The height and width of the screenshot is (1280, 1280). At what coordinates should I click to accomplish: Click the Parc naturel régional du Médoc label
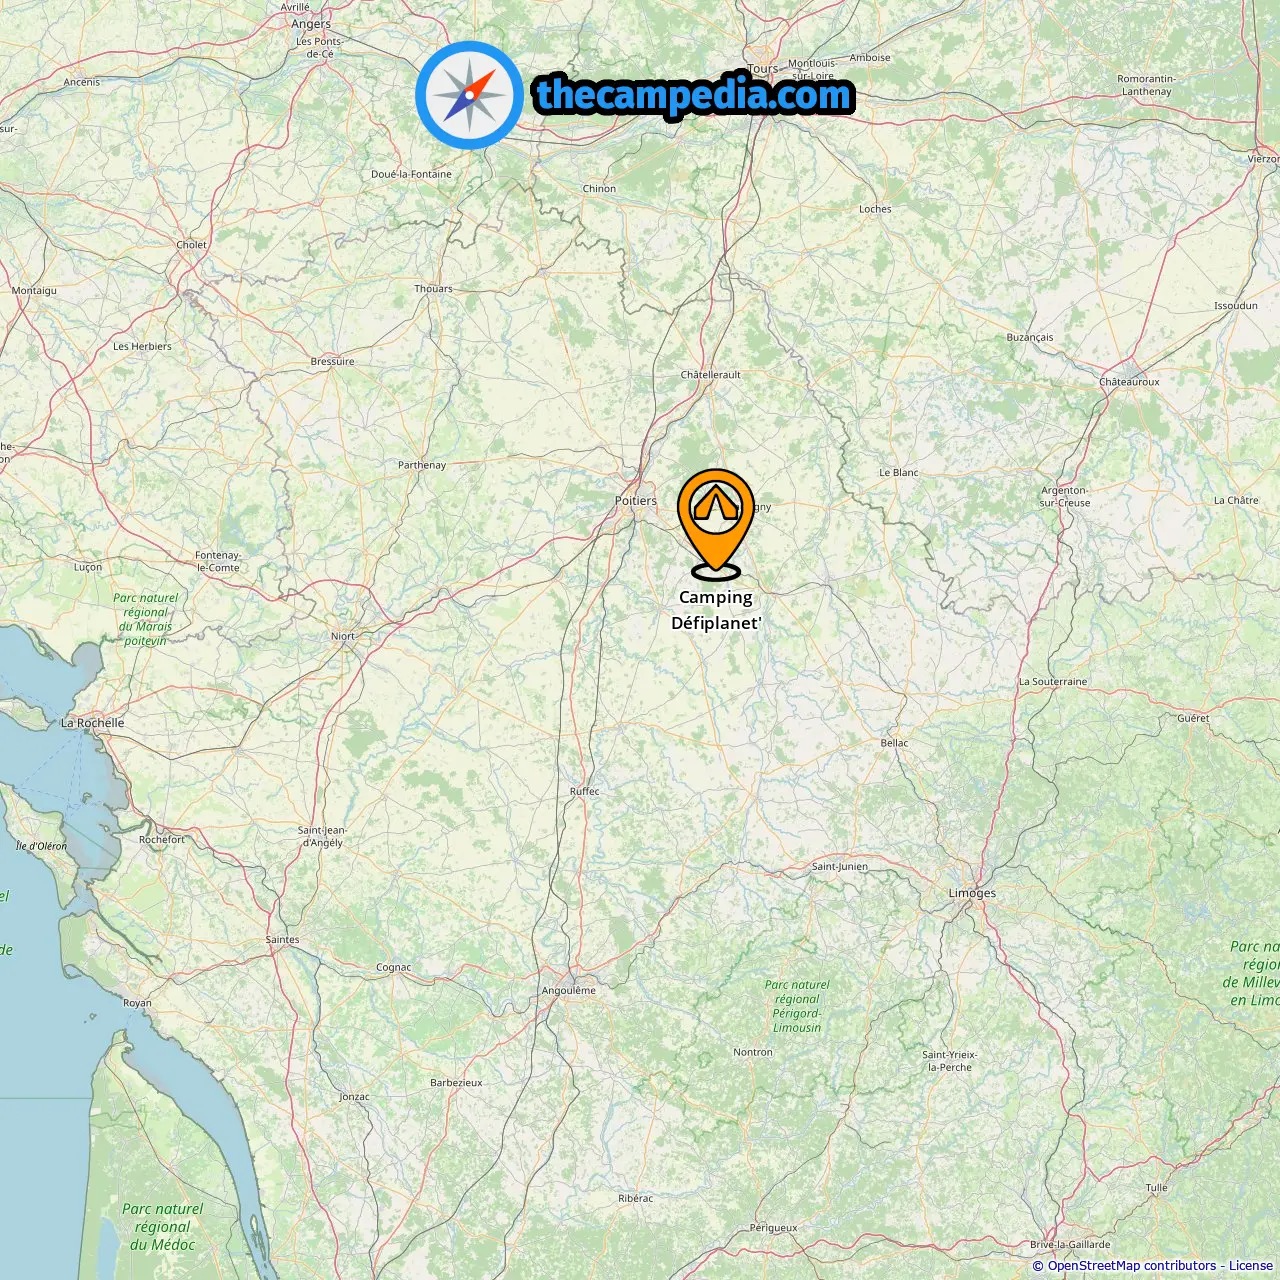pyautogui.click(x=162, y=1227)
